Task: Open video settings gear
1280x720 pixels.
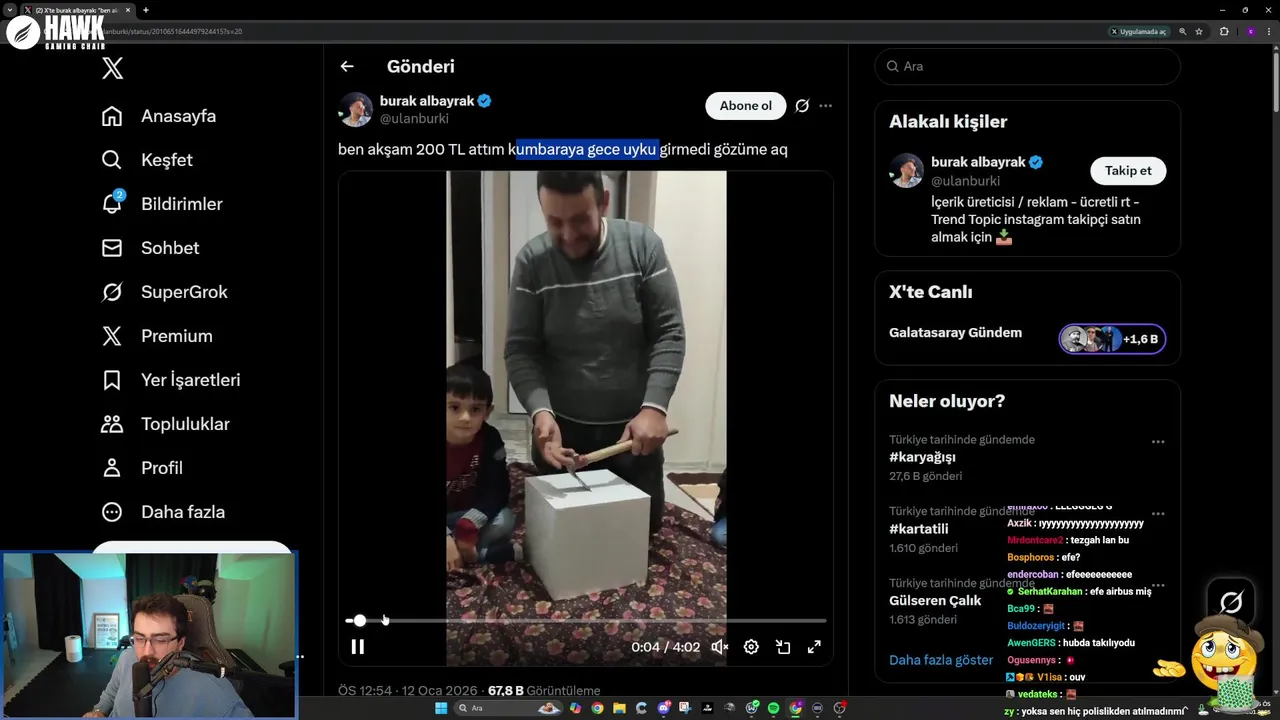Action: click(x=751, y=647)
